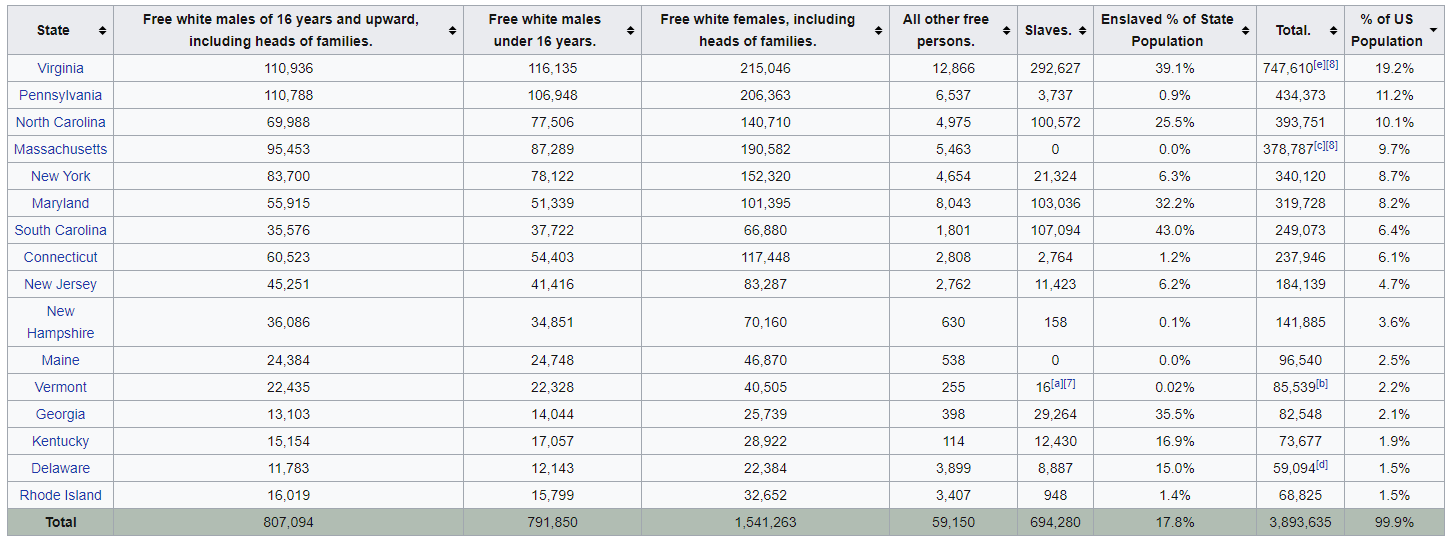Click footnote [b] beside Vermont's total
The image size is (1449, 539).
(1322, 384)
